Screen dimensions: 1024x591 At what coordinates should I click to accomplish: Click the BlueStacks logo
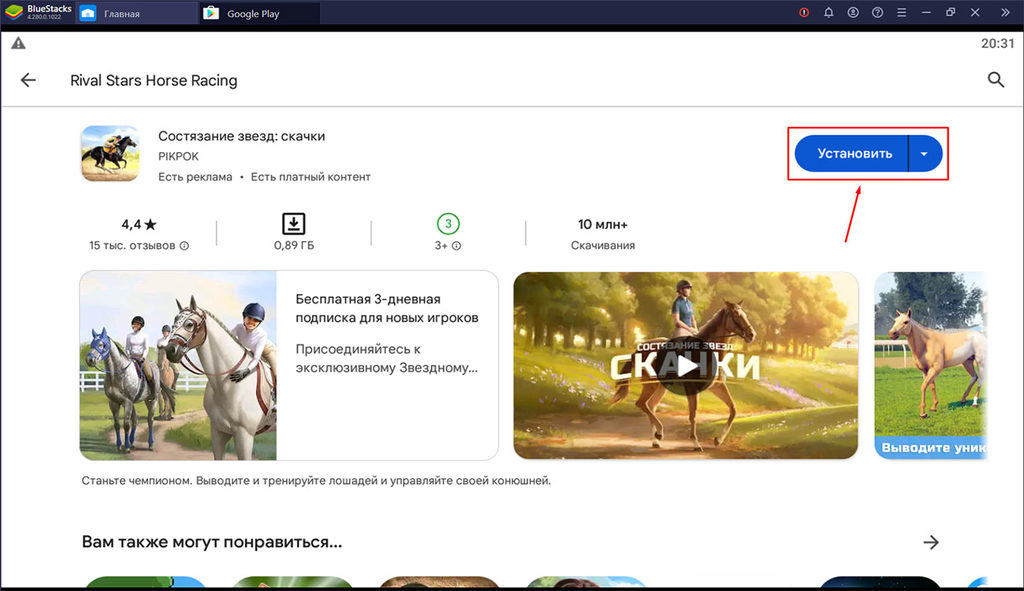point(14,12)
